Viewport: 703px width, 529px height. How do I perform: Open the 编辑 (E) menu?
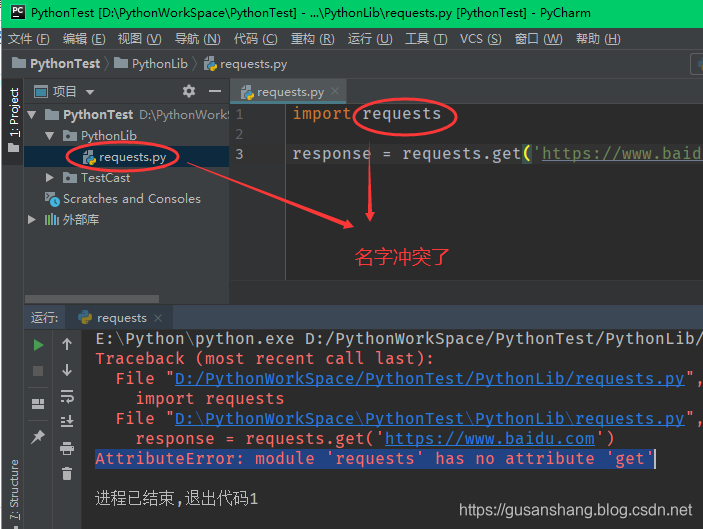[84, 39]
